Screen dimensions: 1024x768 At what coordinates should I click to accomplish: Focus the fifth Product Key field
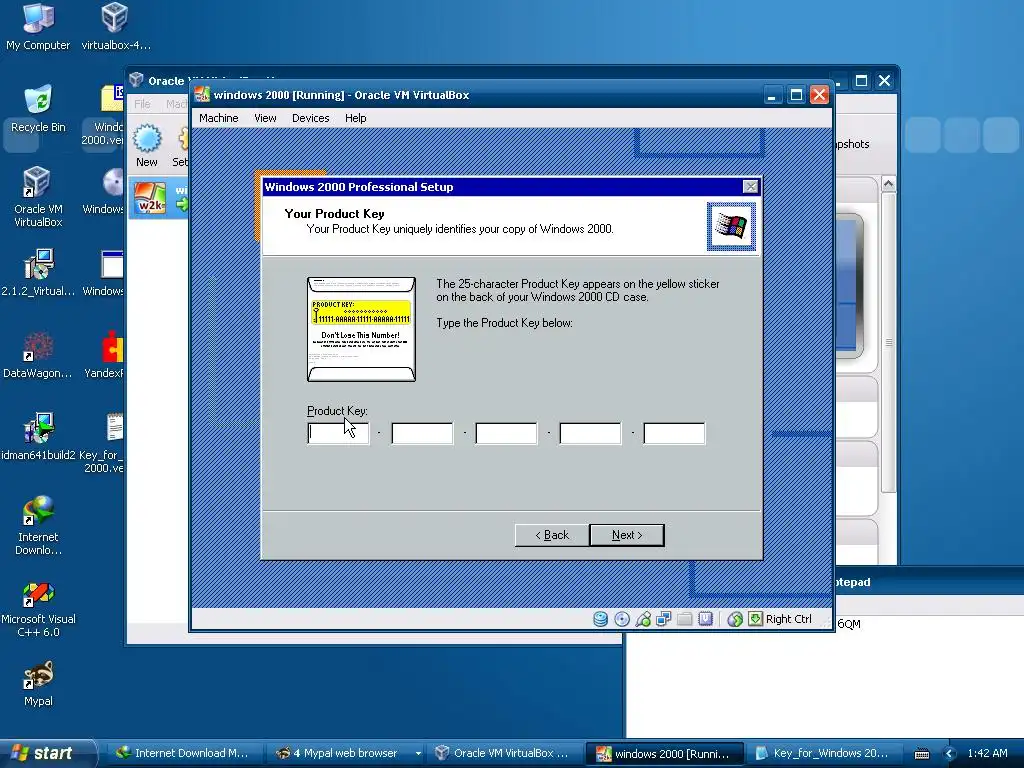(x=675, y=434)
